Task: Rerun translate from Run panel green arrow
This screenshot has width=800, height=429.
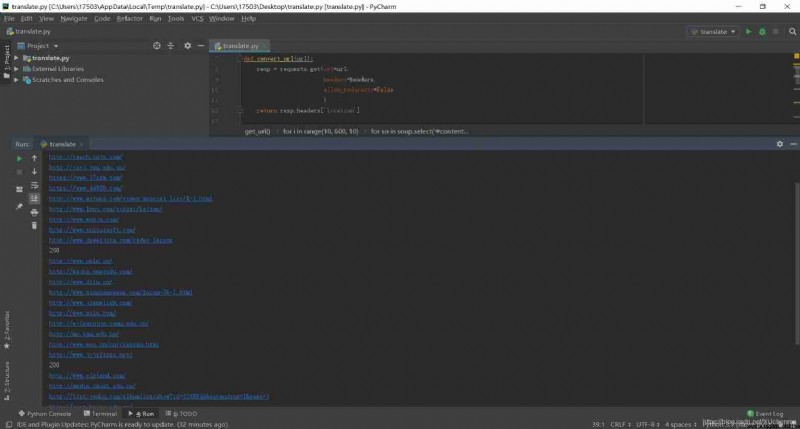Action: point(19,159)
